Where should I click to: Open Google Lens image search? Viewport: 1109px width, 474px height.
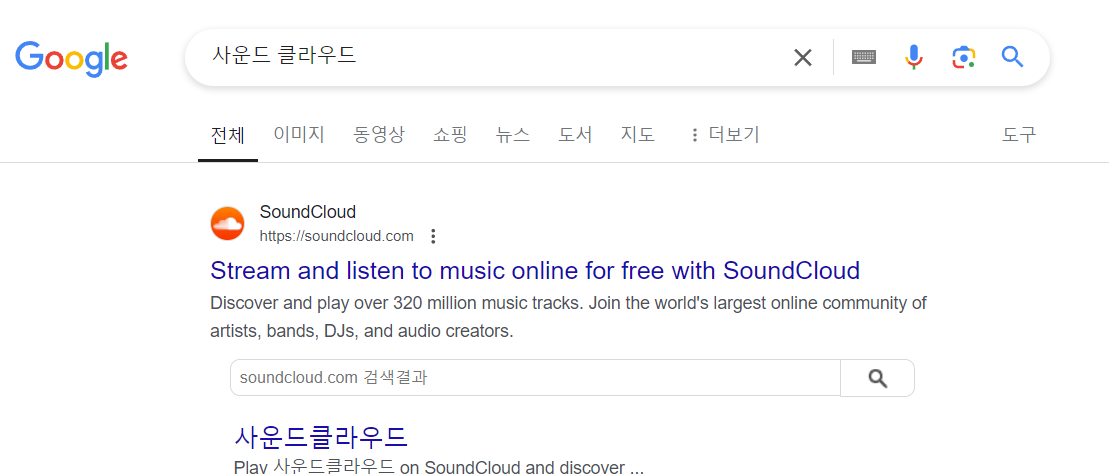pos(963,57)
